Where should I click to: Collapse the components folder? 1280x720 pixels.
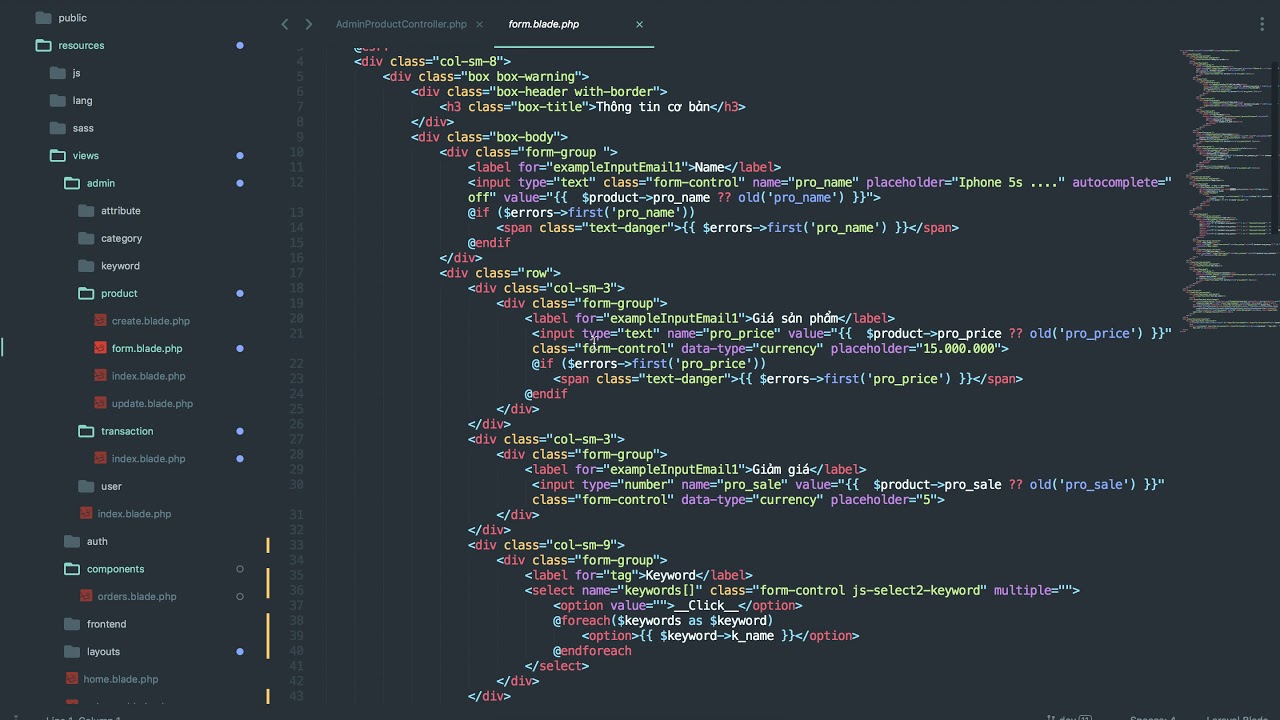(x=71, y=569)
